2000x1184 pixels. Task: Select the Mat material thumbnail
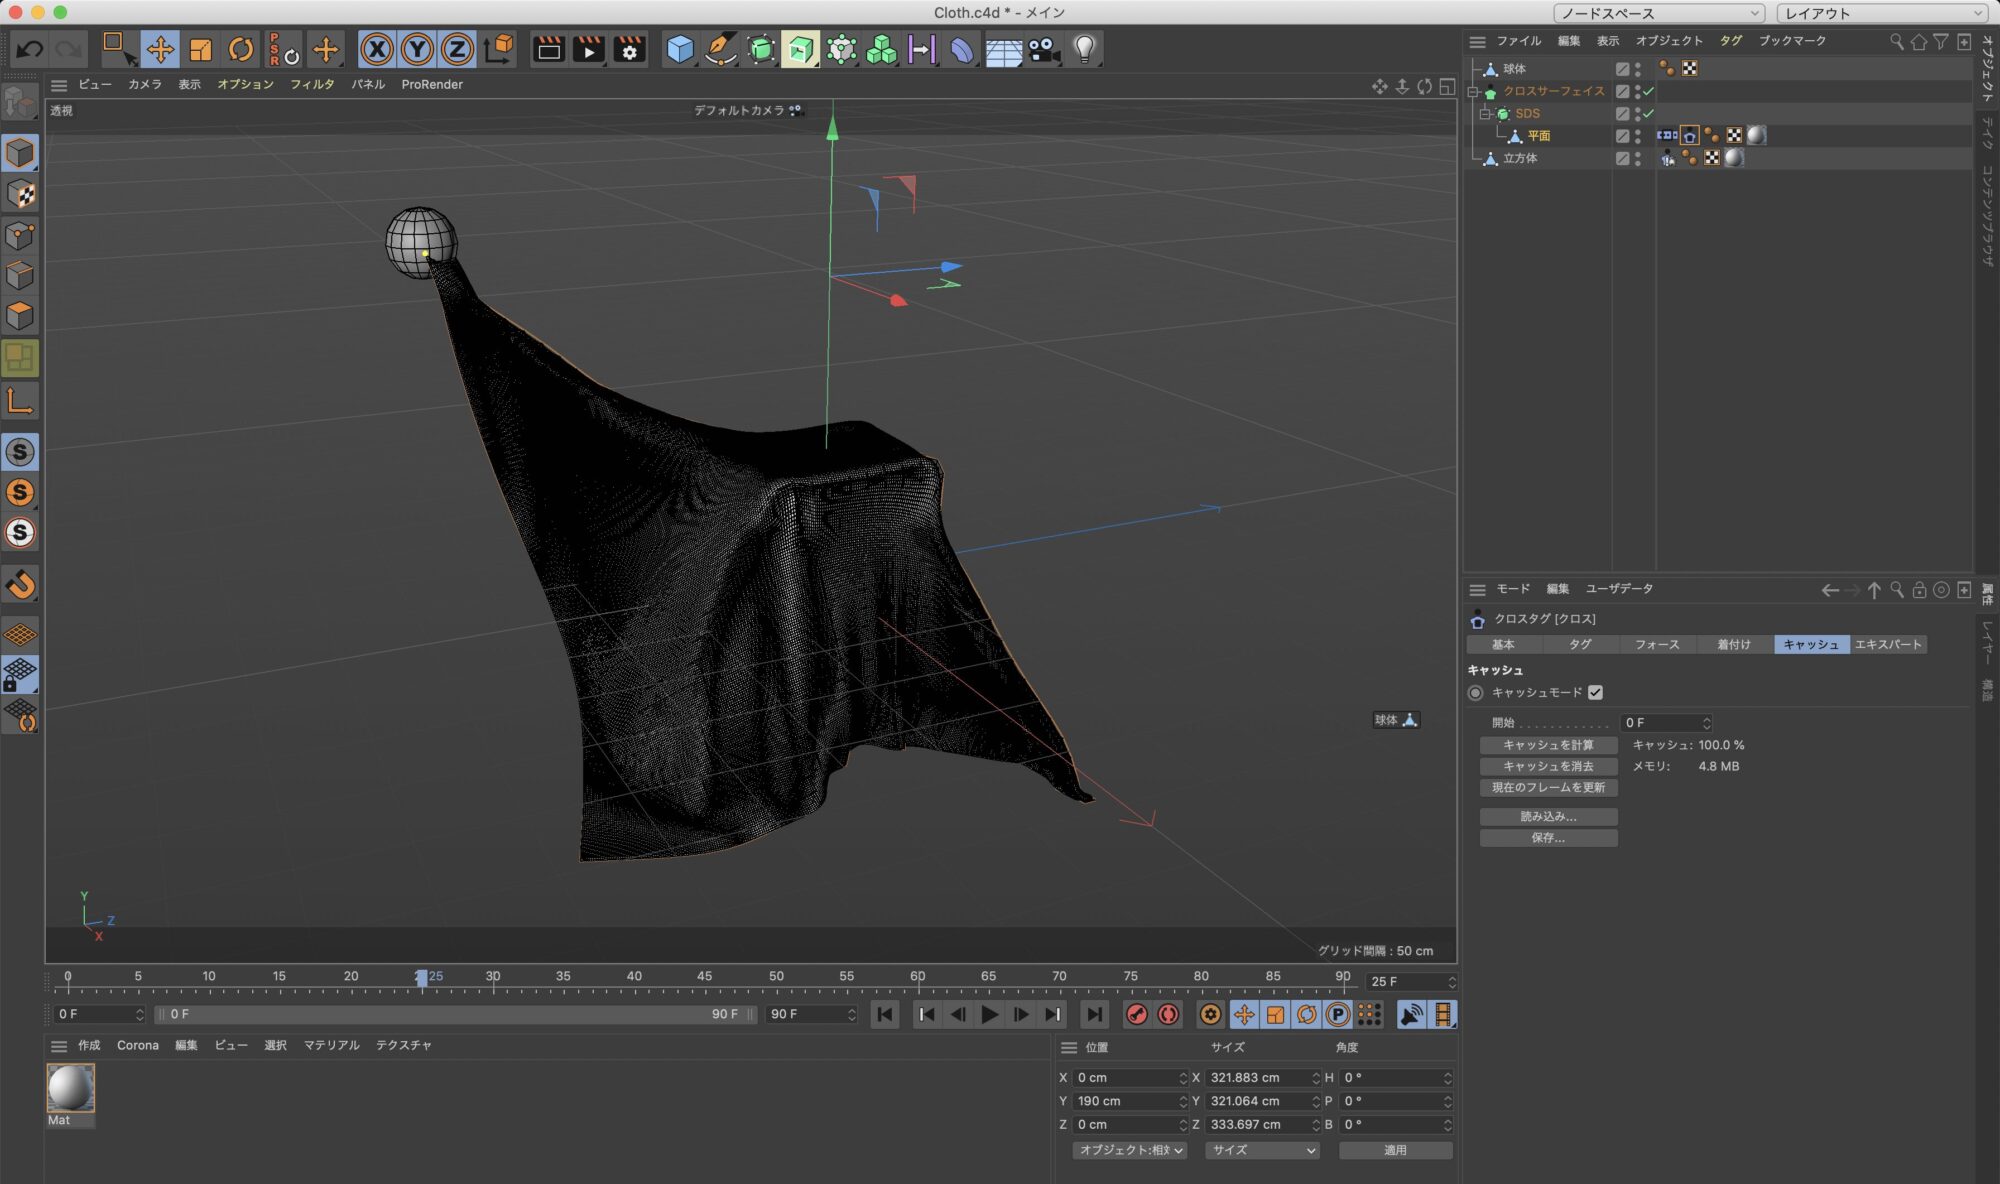(70, 1088)
